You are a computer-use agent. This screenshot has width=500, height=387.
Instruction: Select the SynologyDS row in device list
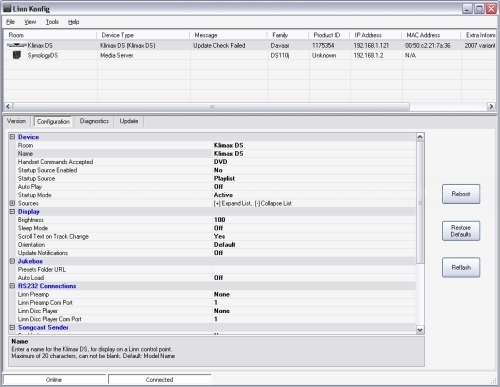(250, 55)
